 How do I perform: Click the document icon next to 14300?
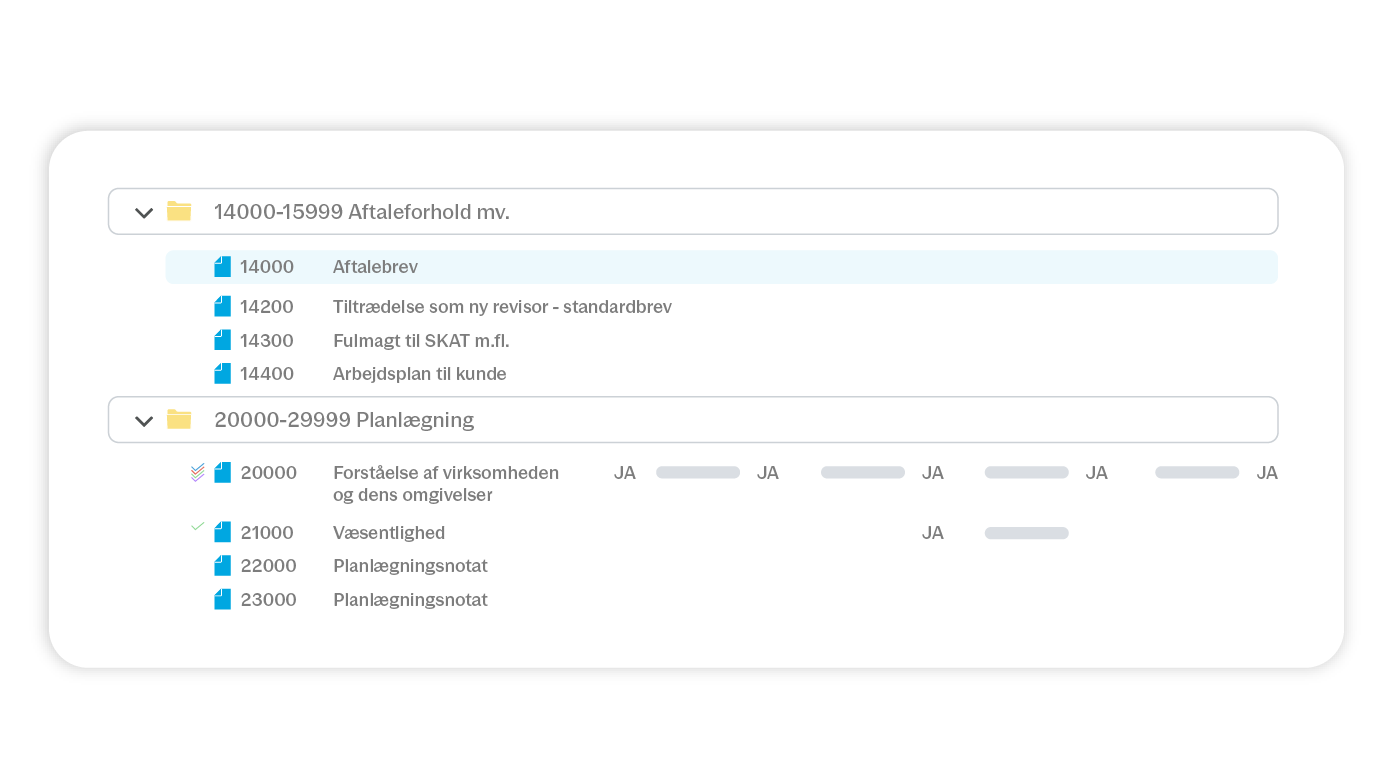pos(222,340)
